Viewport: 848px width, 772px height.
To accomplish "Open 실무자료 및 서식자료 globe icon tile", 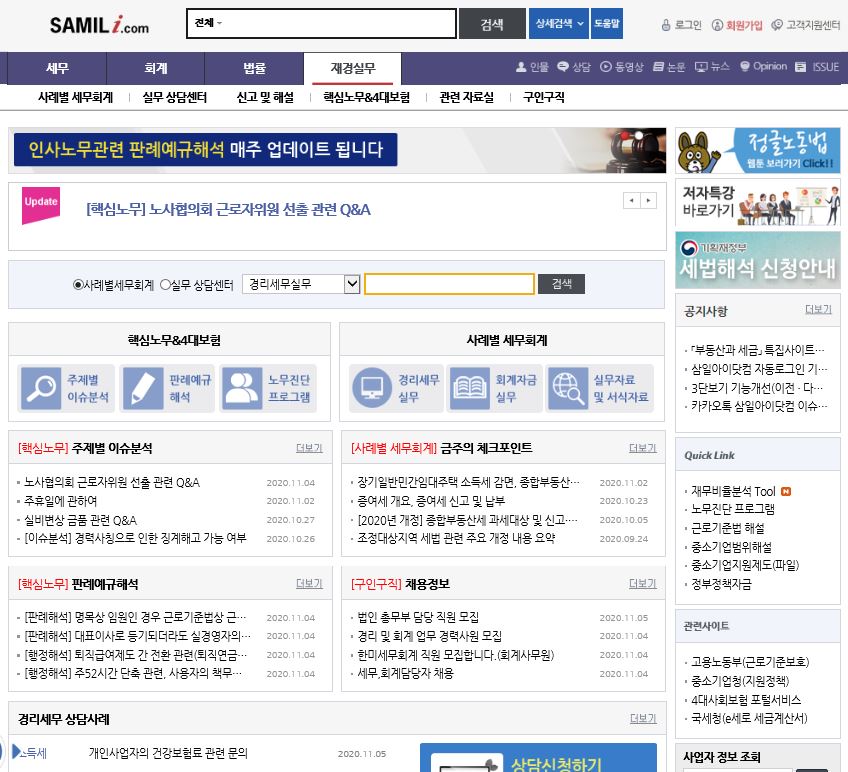I will [600, 388].
